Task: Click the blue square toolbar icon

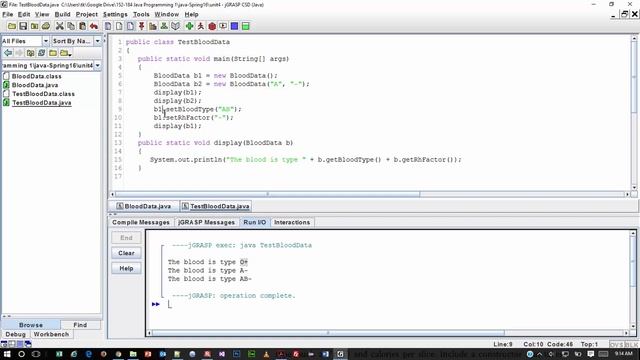Action: tap(234, 26)
